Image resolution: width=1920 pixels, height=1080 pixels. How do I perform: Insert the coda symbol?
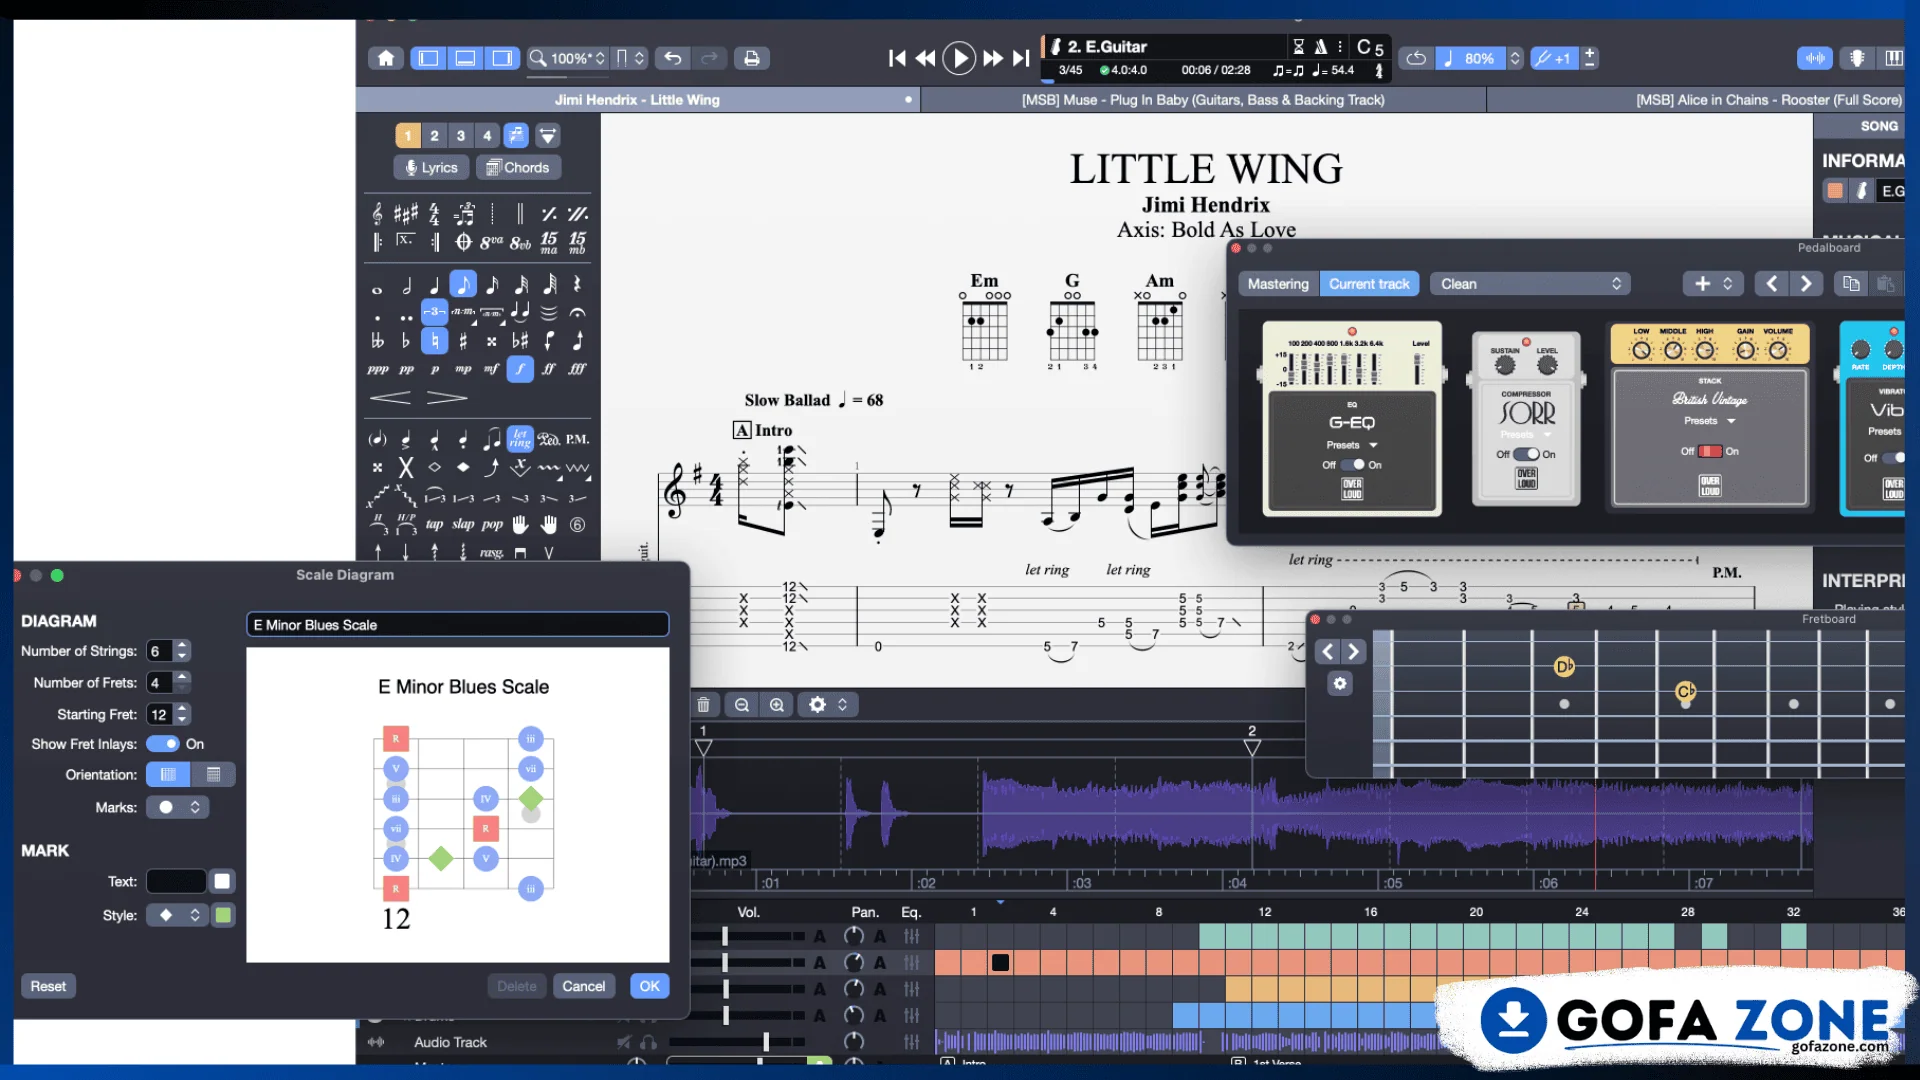pos(463,242)
